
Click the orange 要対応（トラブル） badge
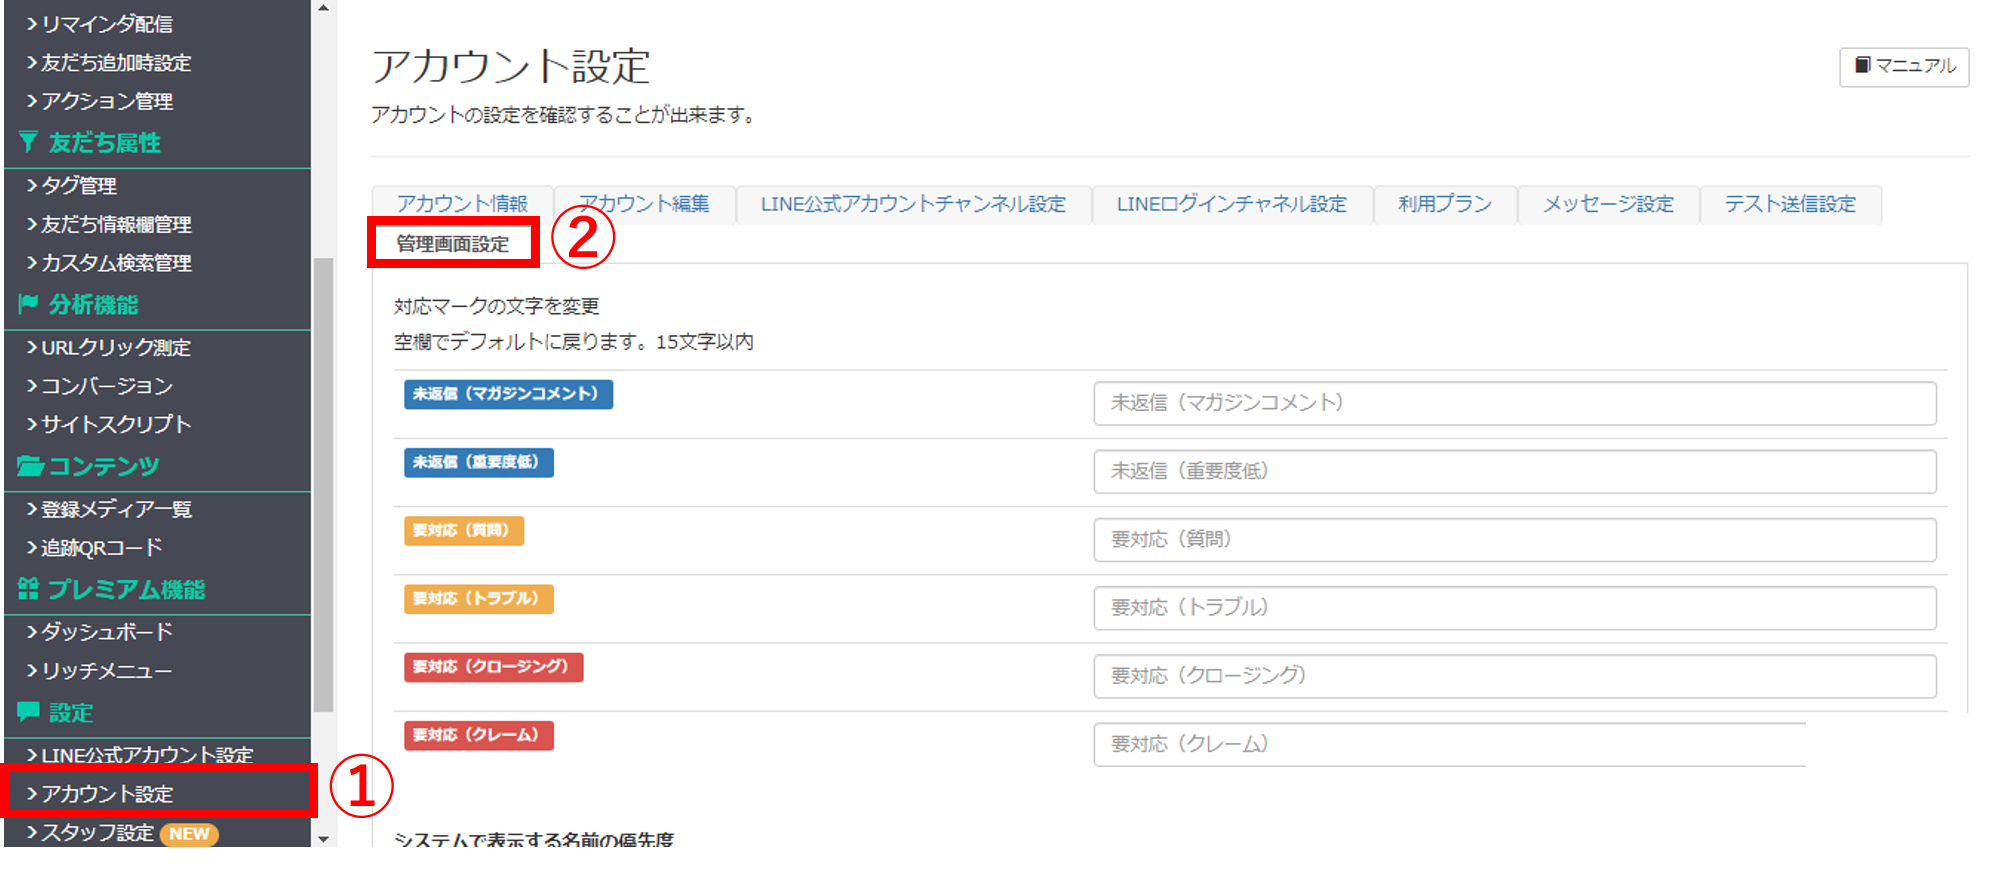[x=478, y=598]
